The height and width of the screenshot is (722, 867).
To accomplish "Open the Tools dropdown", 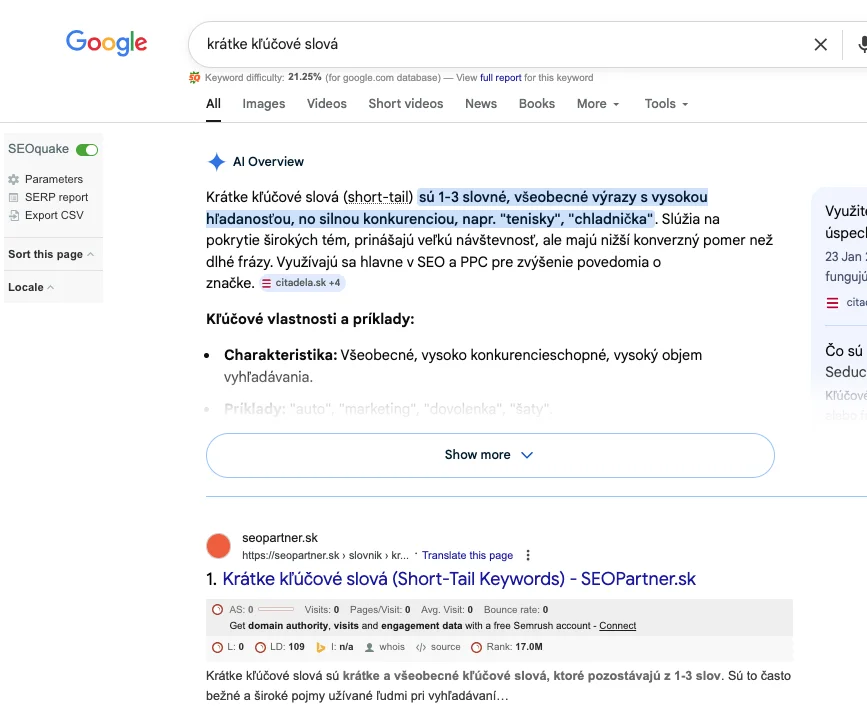I will point(666,104).
